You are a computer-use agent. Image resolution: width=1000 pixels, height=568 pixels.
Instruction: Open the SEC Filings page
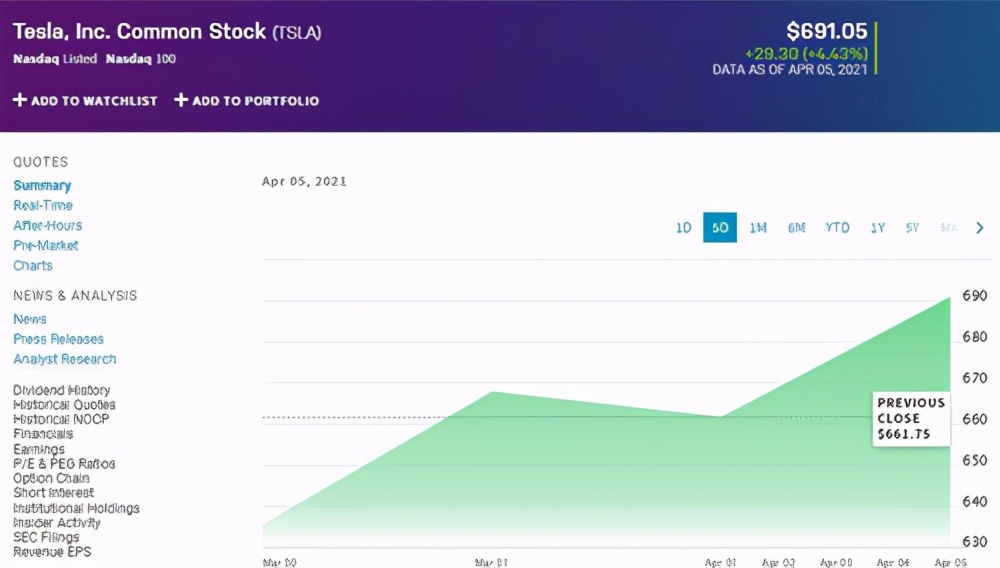(46, 537)
